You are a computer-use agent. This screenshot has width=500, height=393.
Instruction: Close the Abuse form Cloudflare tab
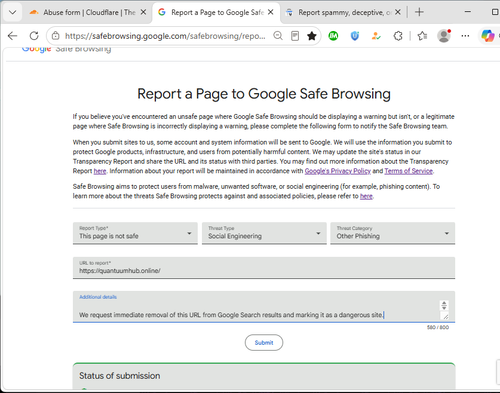pyautogui.click(x=143, y=12)
